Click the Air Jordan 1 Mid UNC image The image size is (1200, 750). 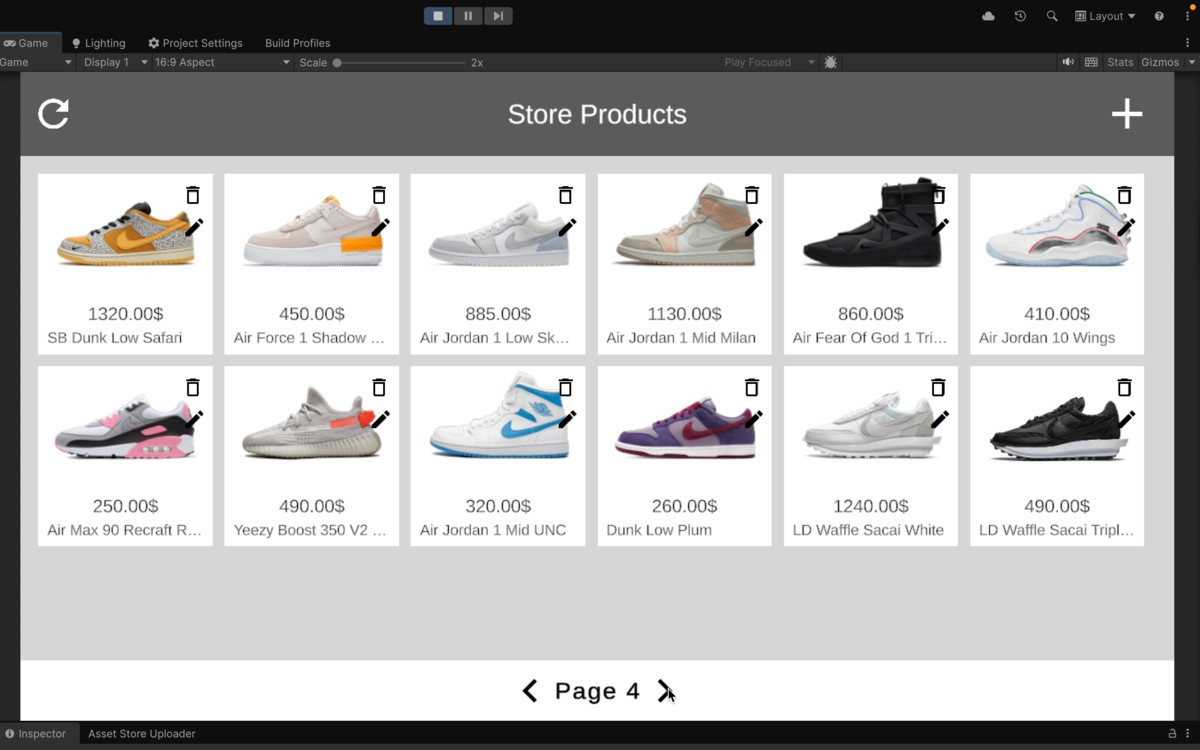(x=497, y=415)
